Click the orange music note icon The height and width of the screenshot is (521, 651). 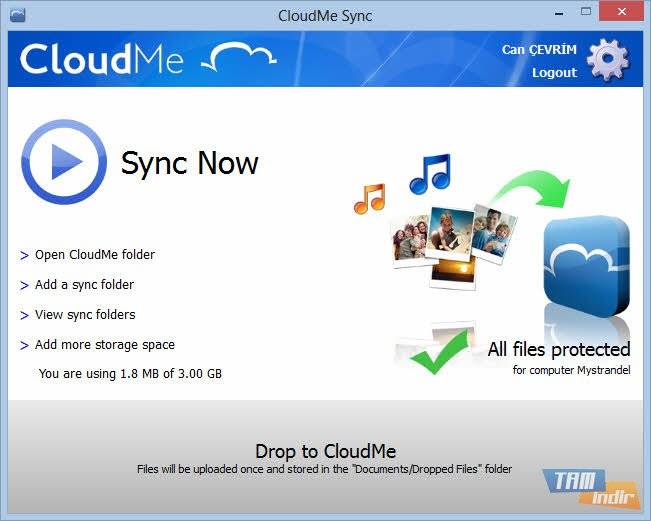369,198
